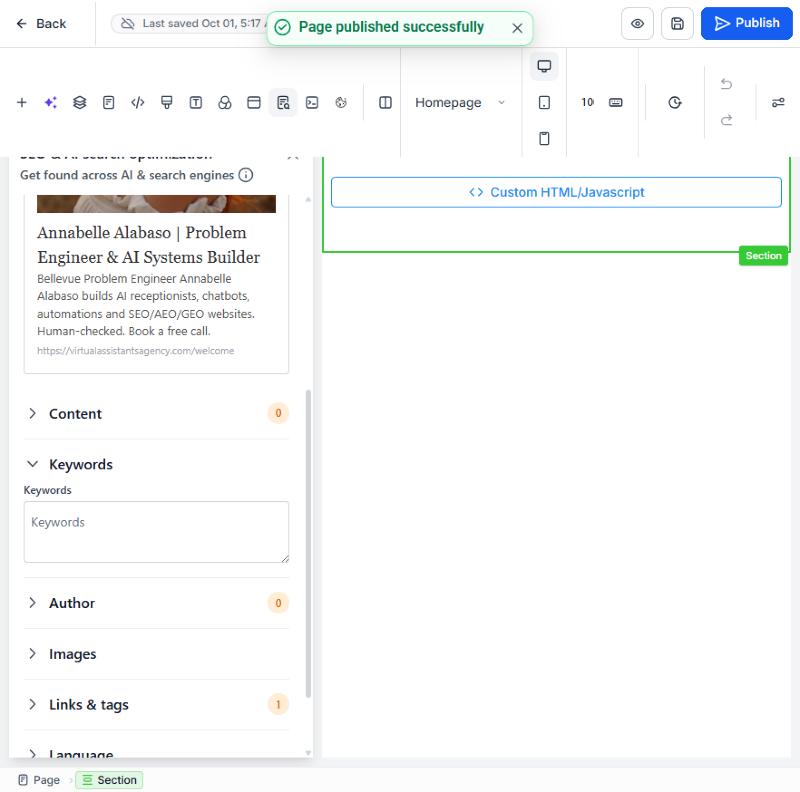Expand the Content section
The height and width of the screenshot is (792, 800).
coord(156,413)
